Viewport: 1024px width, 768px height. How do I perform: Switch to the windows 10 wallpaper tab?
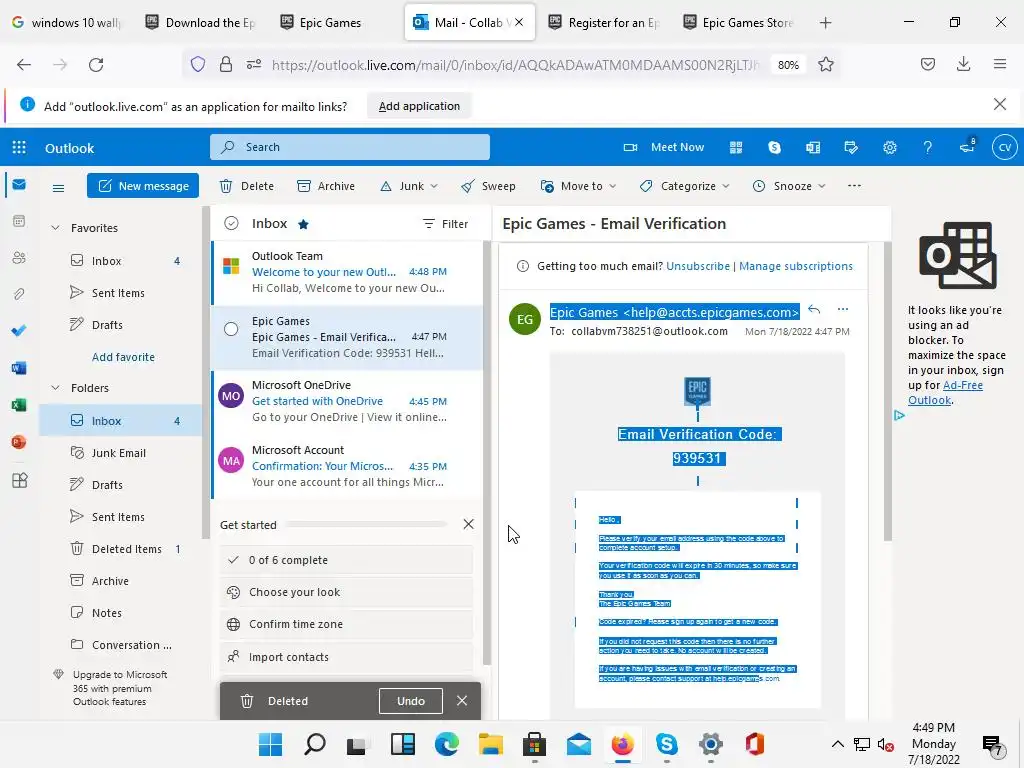[x=67, y=23]
